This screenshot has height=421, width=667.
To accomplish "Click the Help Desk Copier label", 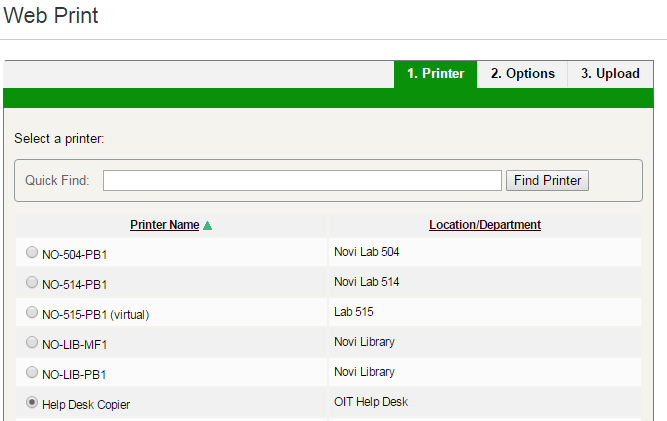I will tap(86, 405).
